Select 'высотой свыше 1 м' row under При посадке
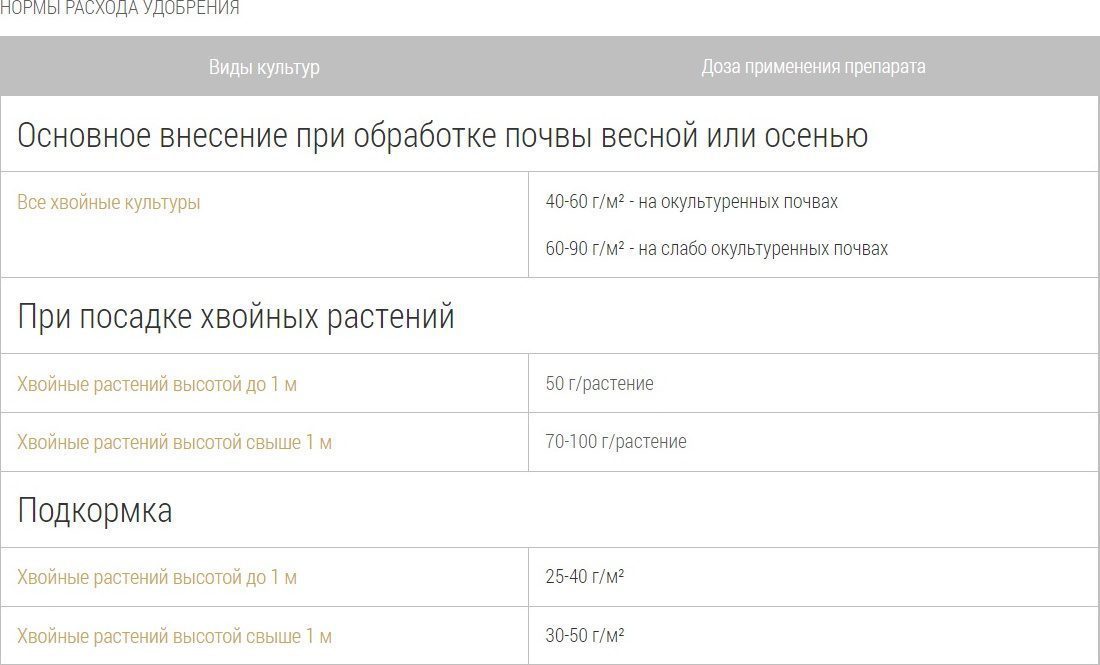This screenshot has height=665, width=1100. pos(174,442)
